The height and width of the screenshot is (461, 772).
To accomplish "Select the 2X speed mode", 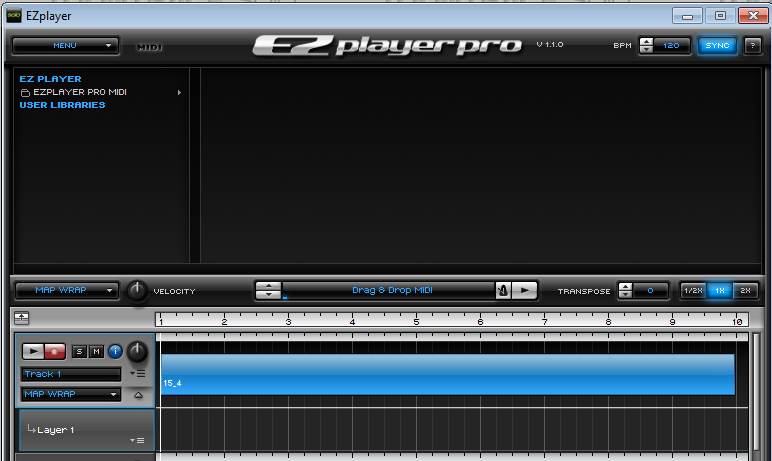I will click(x=745, y=291).
